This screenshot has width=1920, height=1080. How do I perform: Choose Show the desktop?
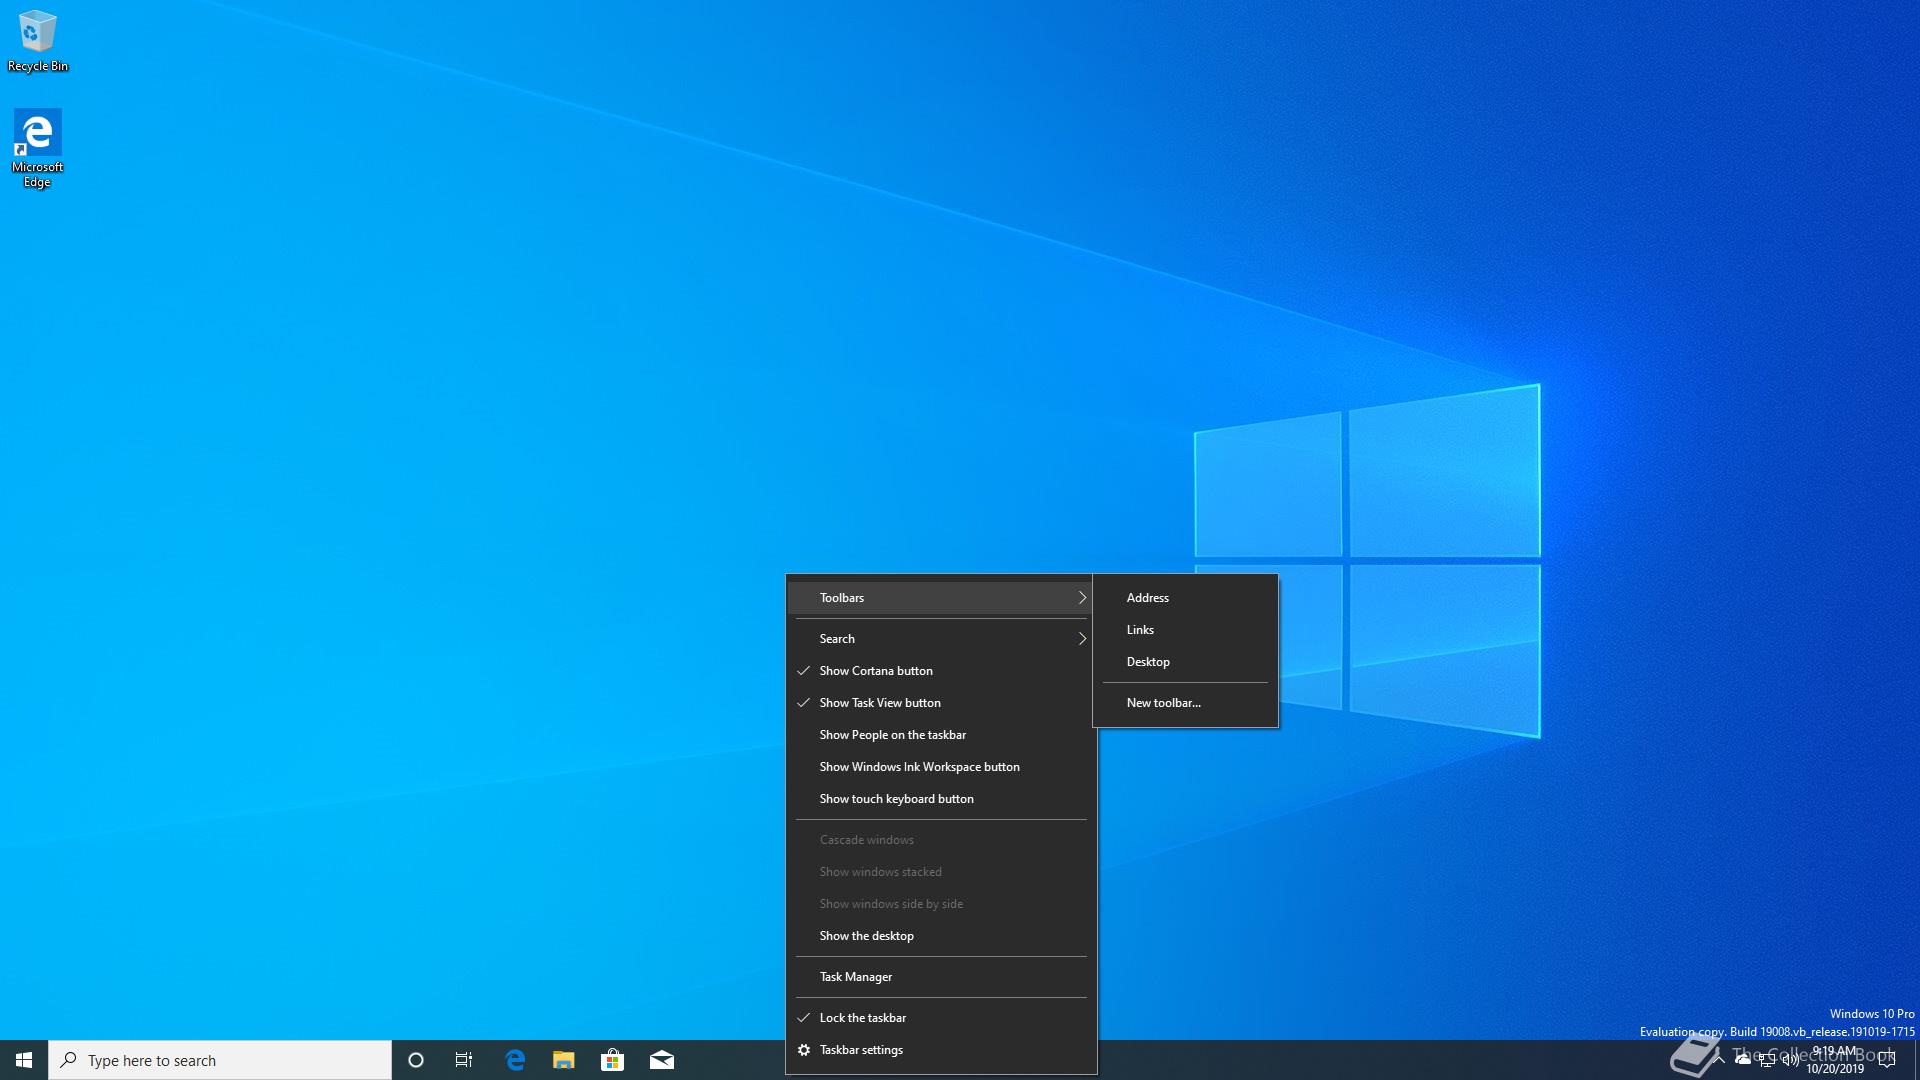point(941,936)
